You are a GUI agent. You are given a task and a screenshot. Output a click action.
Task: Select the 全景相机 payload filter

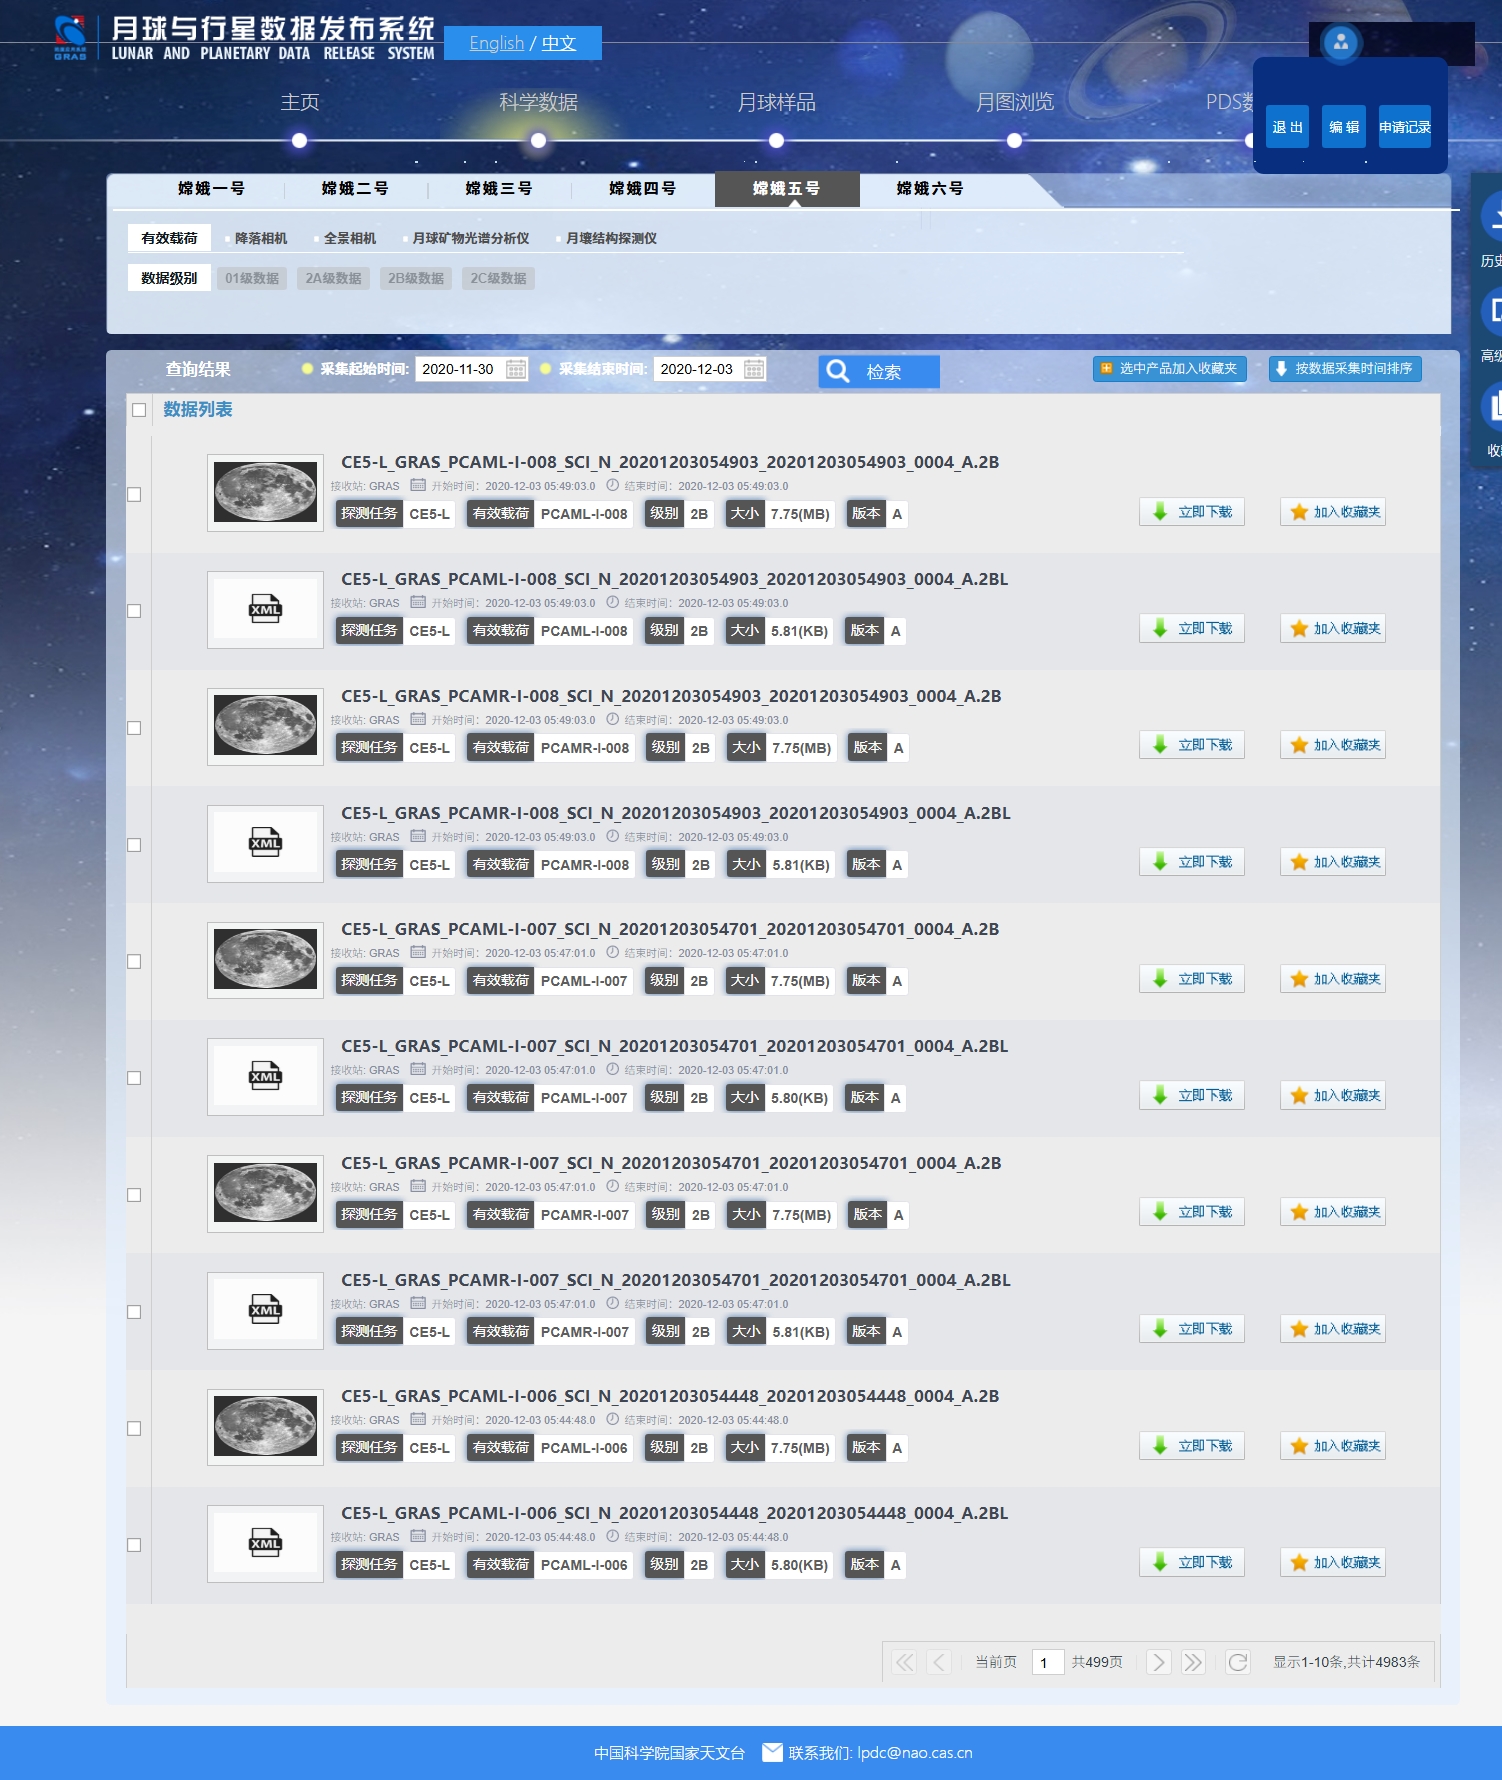point(349,238)
